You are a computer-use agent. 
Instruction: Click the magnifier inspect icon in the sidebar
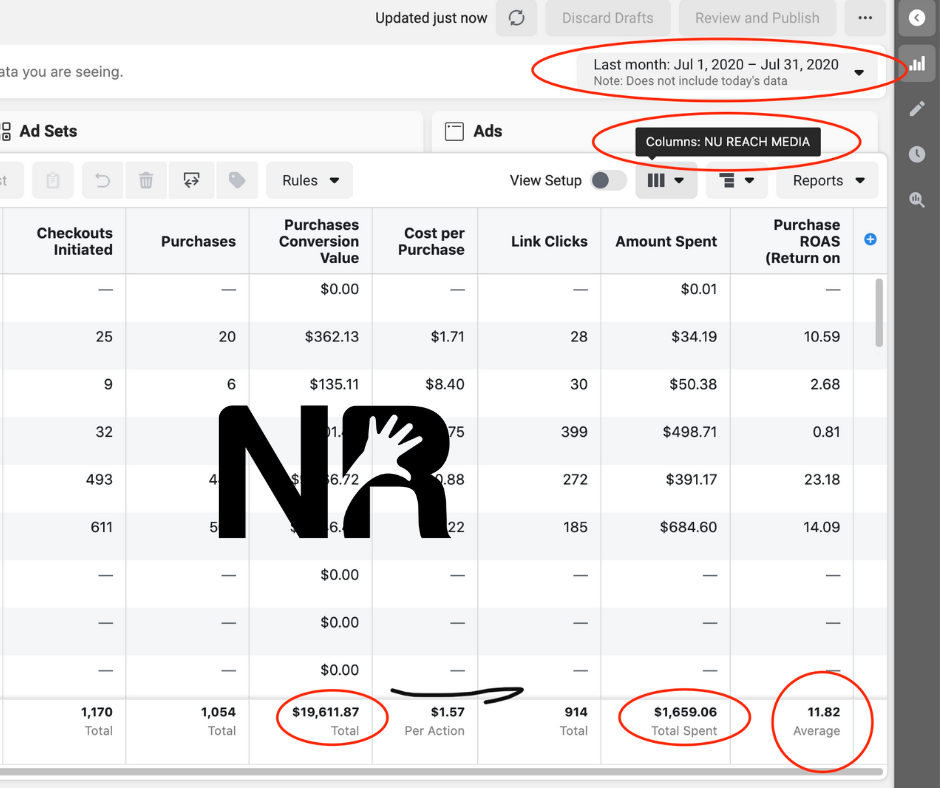[917, 200]
